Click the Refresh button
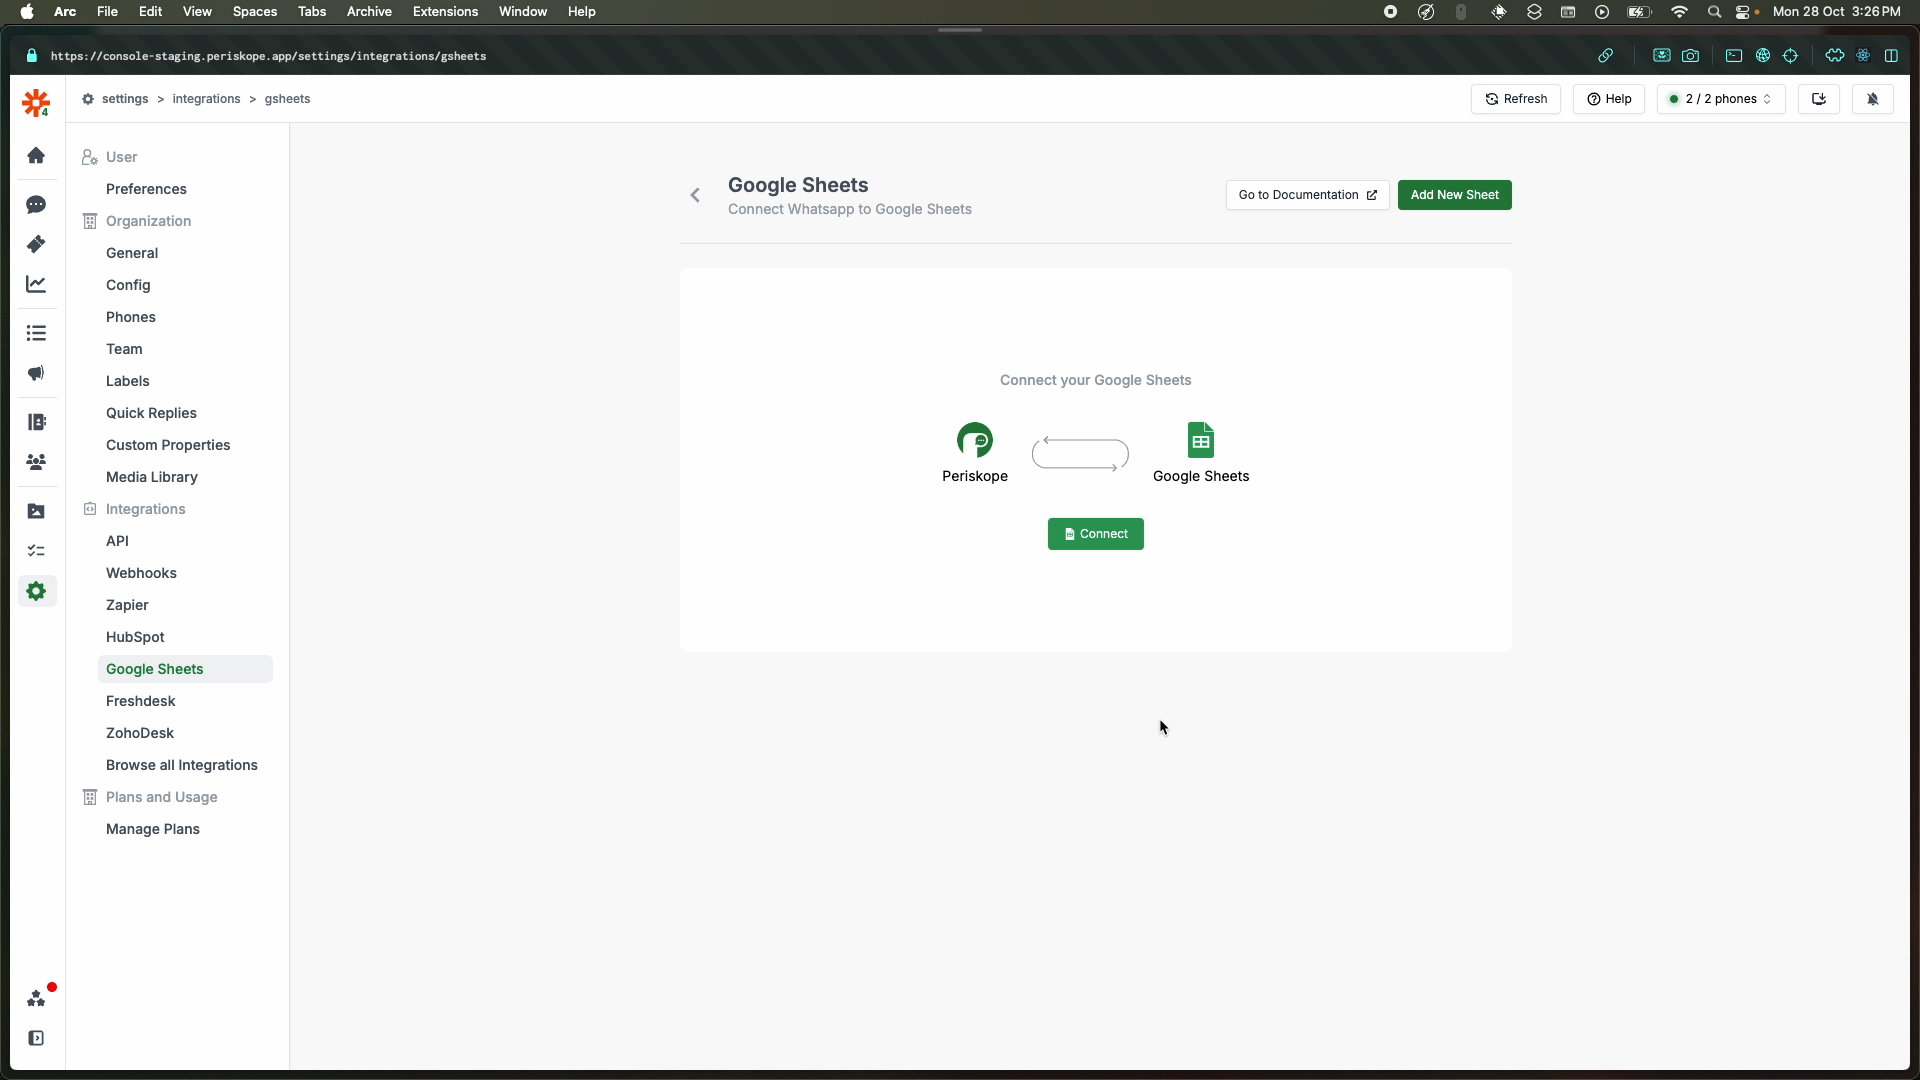The width and height of the screenshot is (1920, 1080). tap(1516, 99)
